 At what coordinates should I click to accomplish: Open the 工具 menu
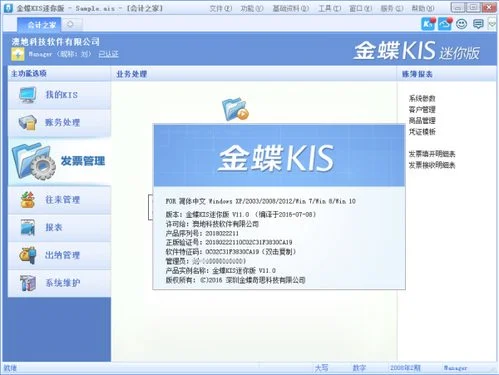pos(330,8)
